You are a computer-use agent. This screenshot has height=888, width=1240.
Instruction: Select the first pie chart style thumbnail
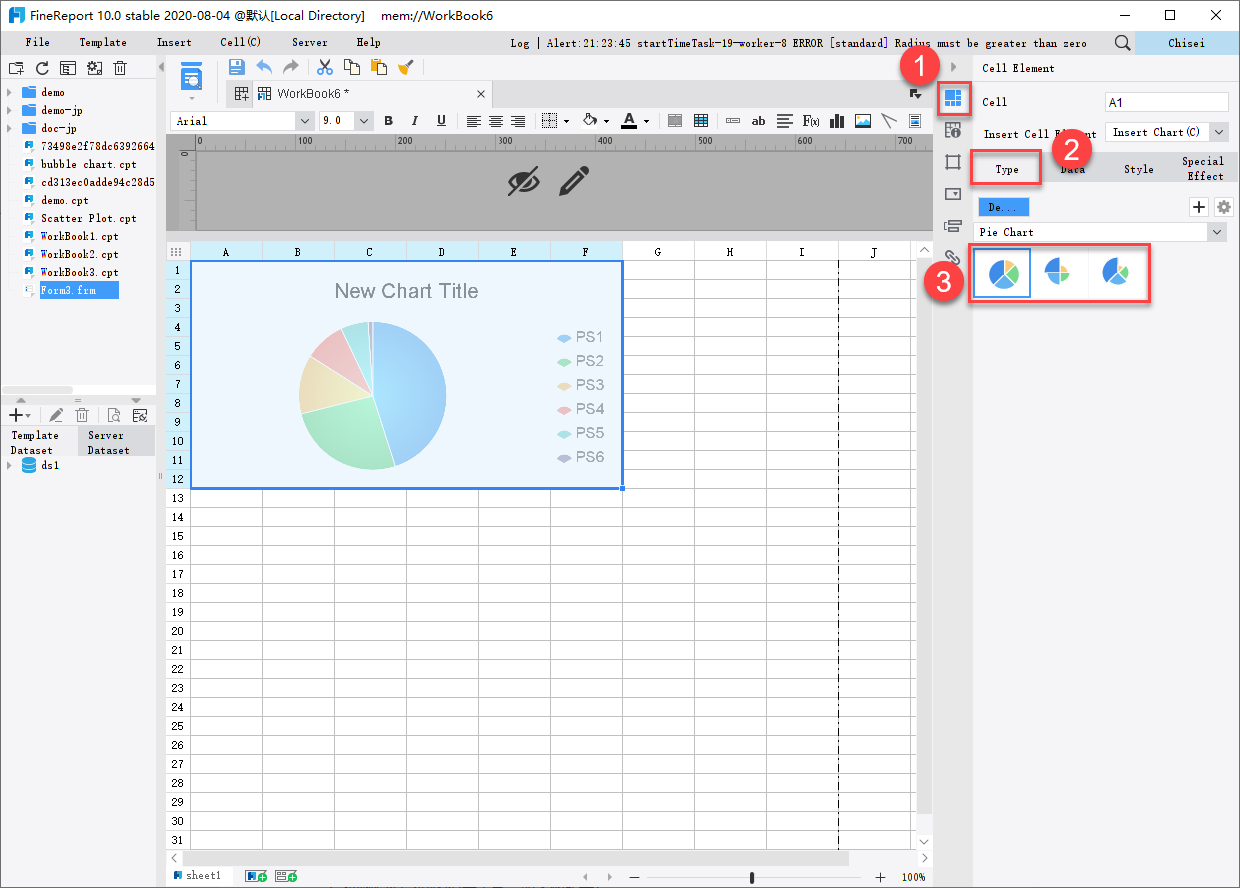tap(1001, 272)
